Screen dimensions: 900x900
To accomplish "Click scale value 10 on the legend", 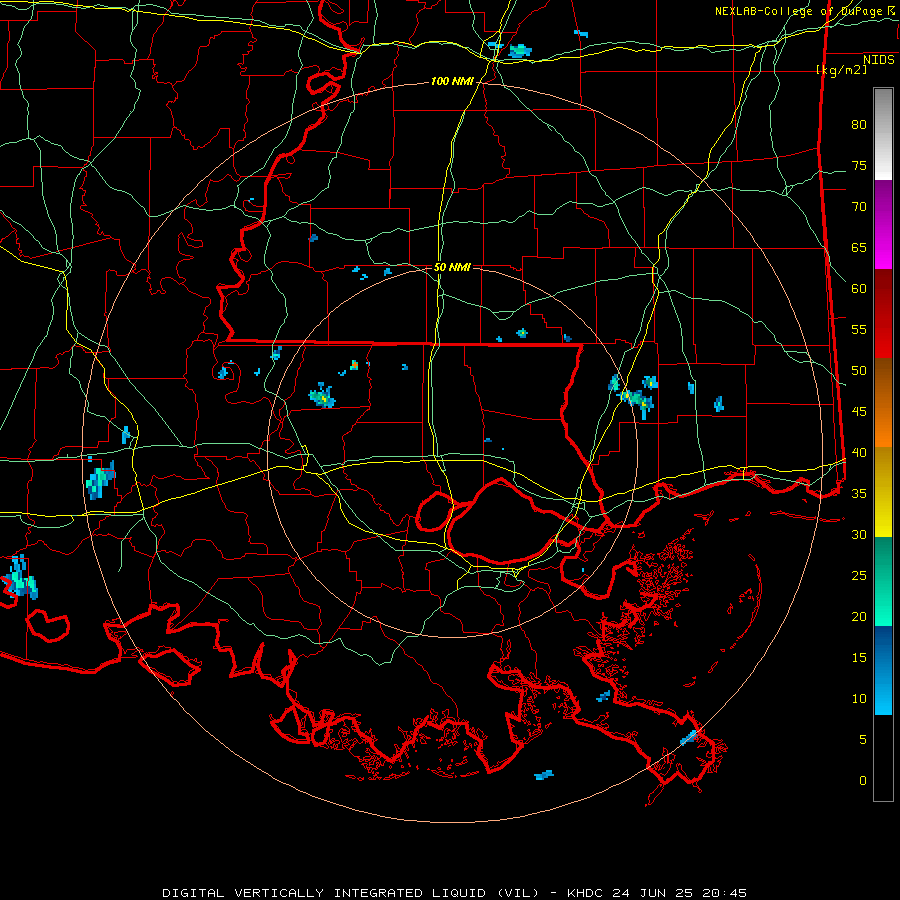I will pos(859,699).
